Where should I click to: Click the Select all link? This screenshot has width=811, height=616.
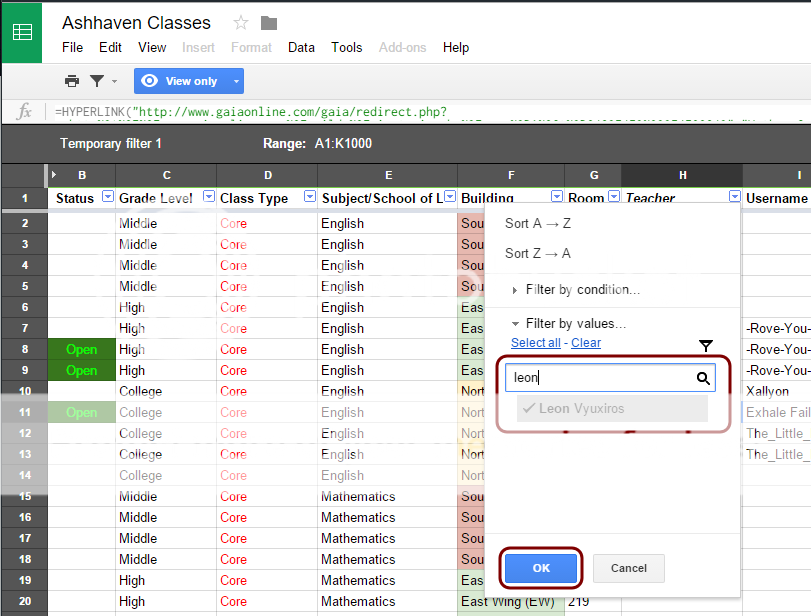click(535, 343)
